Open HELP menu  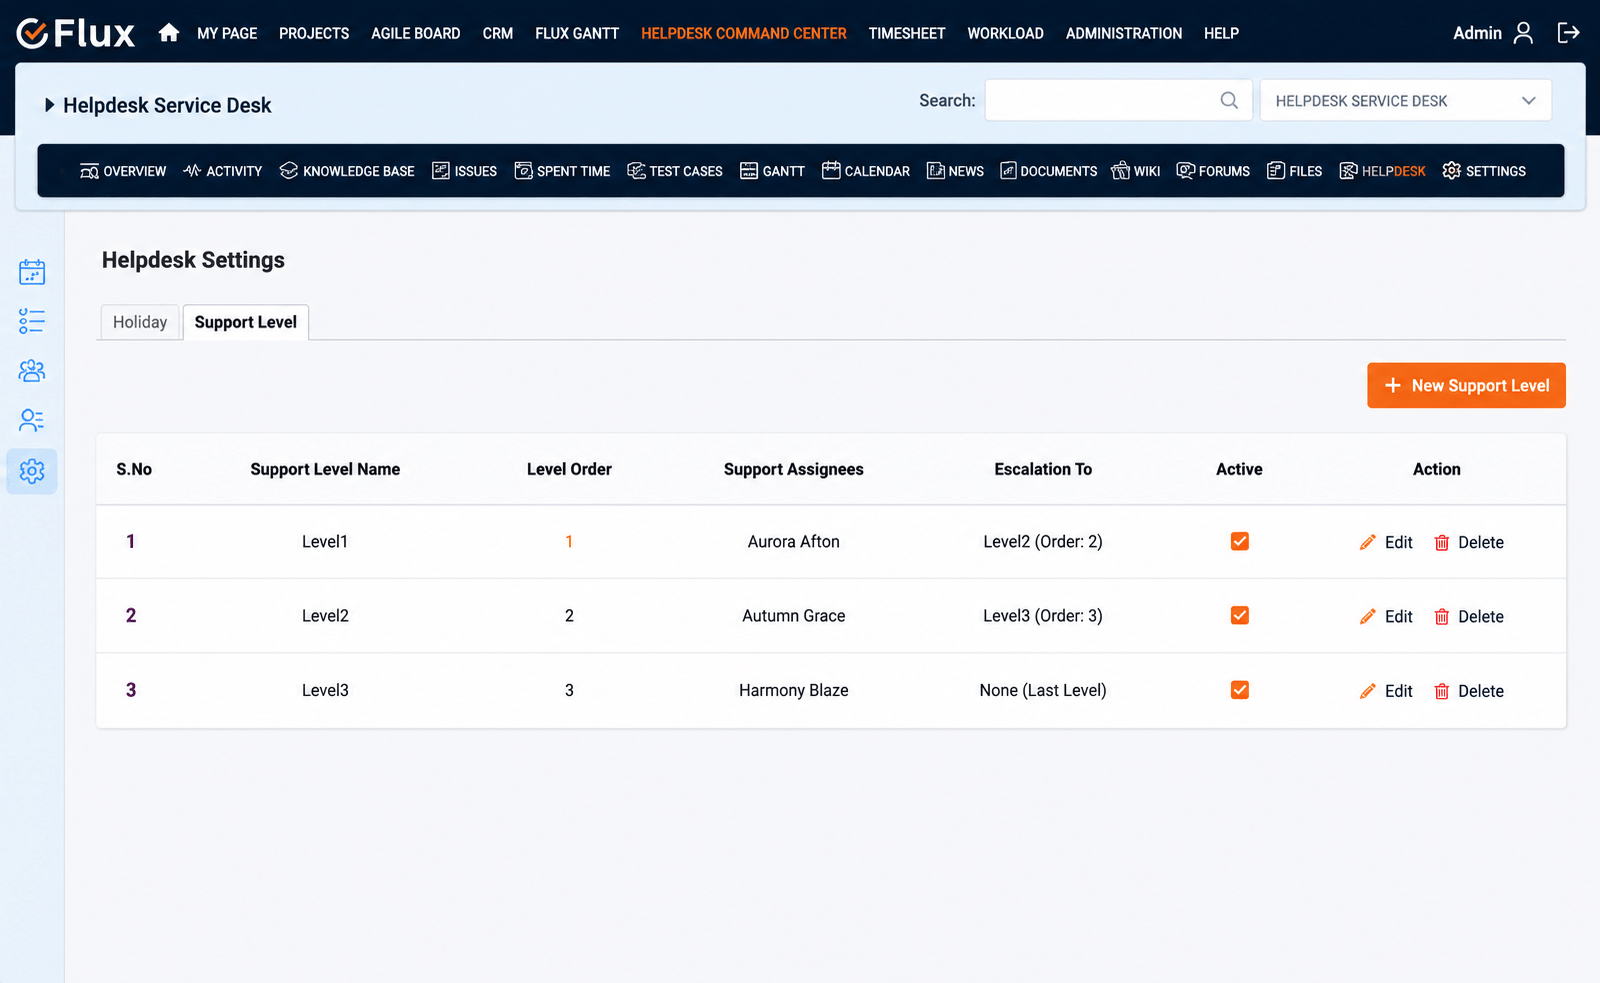point(1221,33)
